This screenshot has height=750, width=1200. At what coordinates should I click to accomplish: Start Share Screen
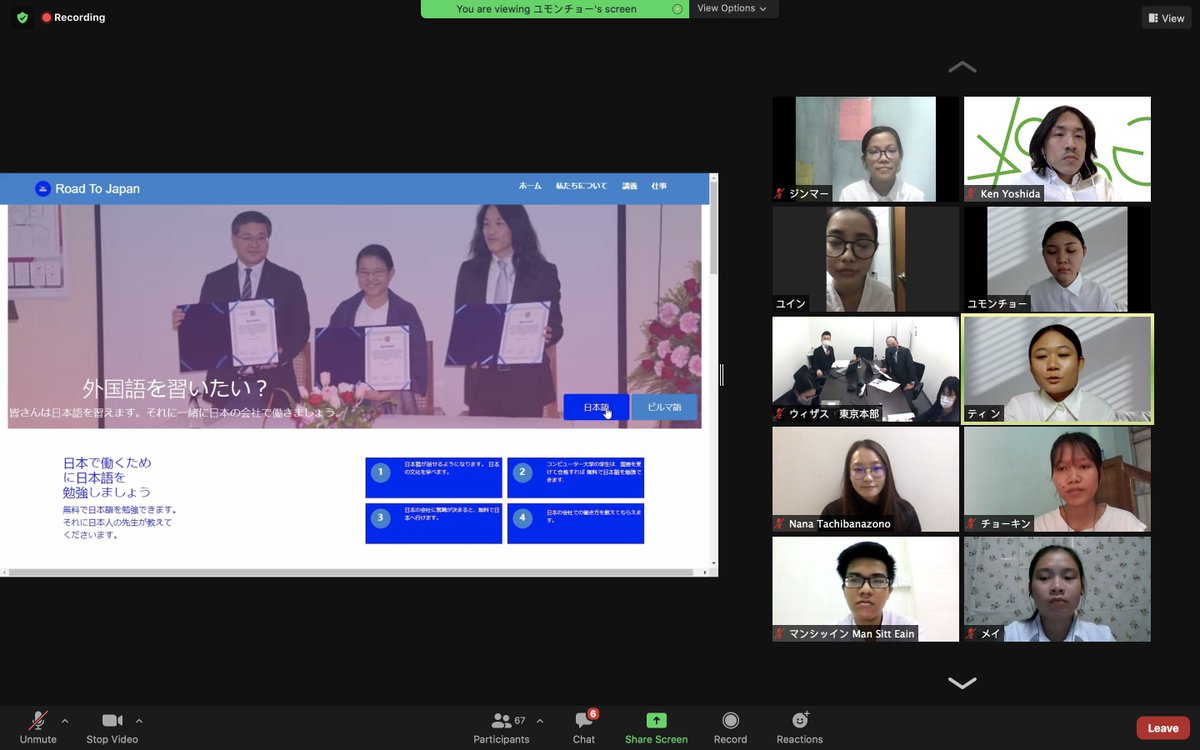[656, 727]
